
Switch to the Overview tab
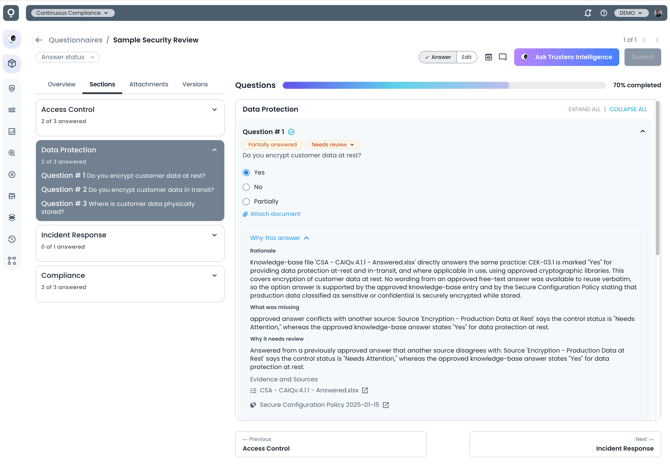pyautogui.click(x=62, y=84)
